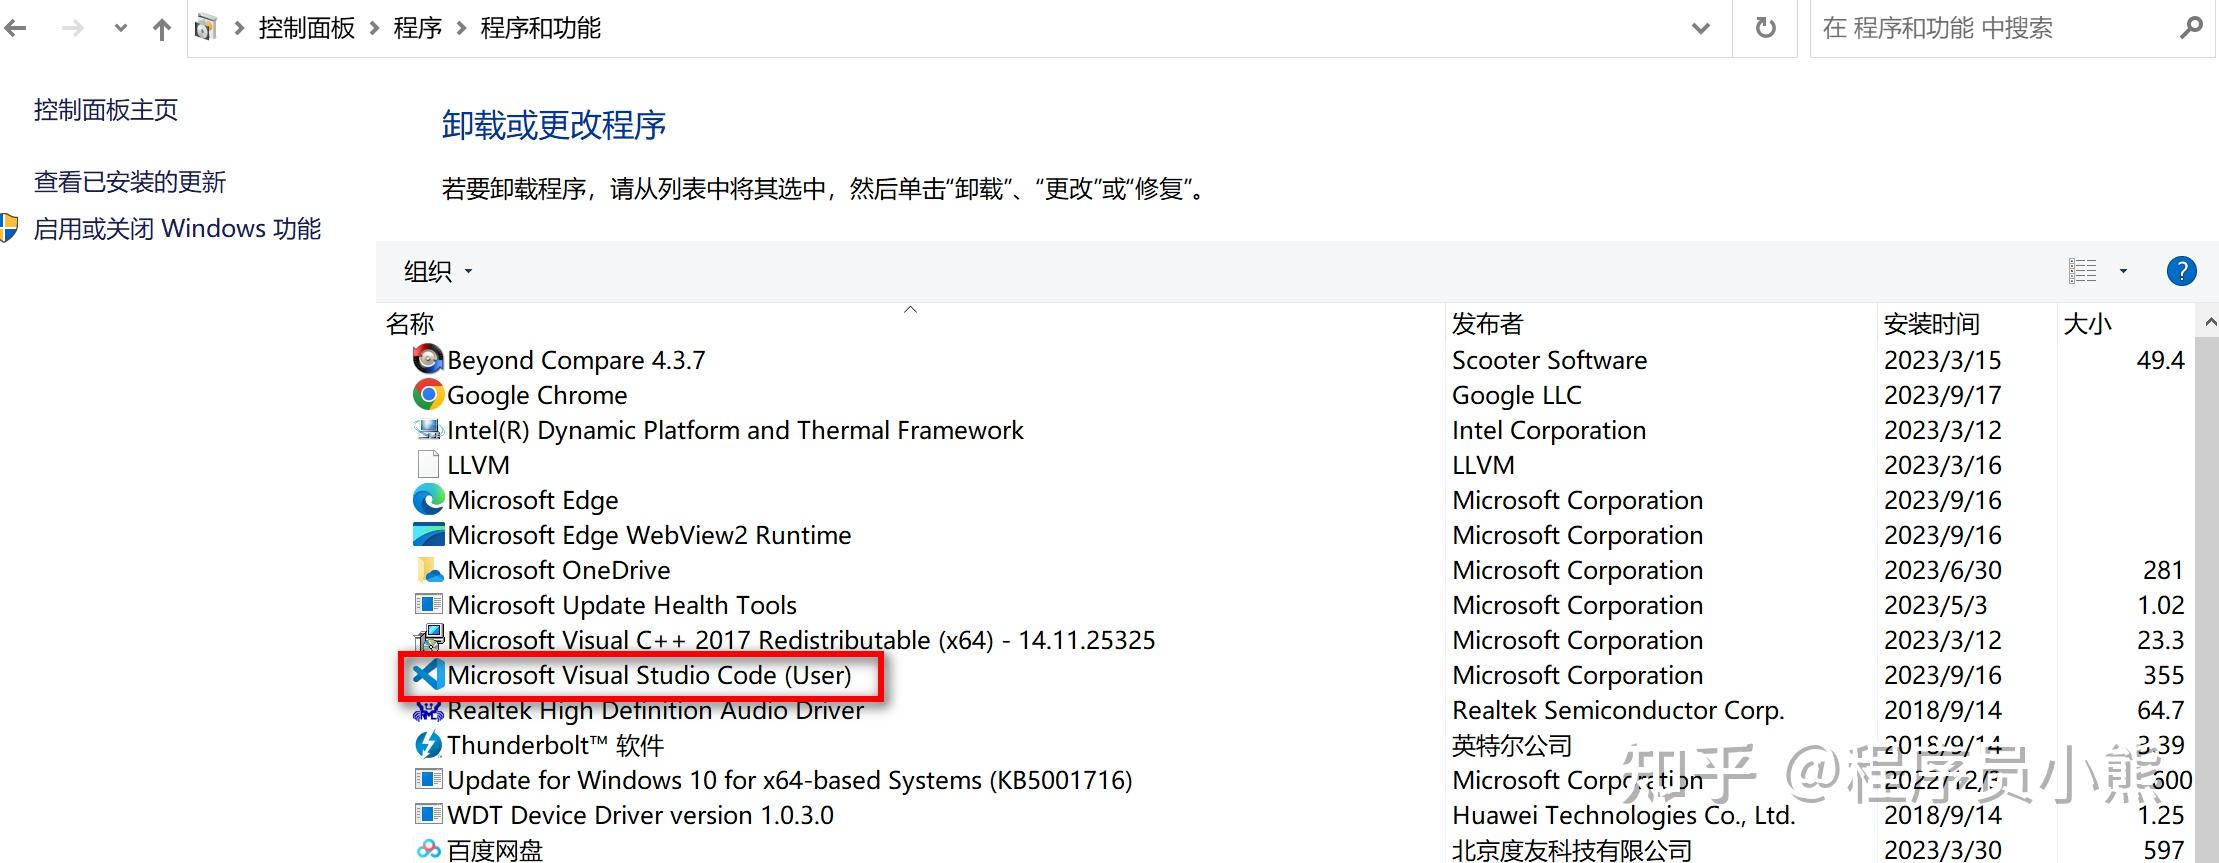Change view layout icon
2219x863 pixels.
click(x=2082, y=271)
